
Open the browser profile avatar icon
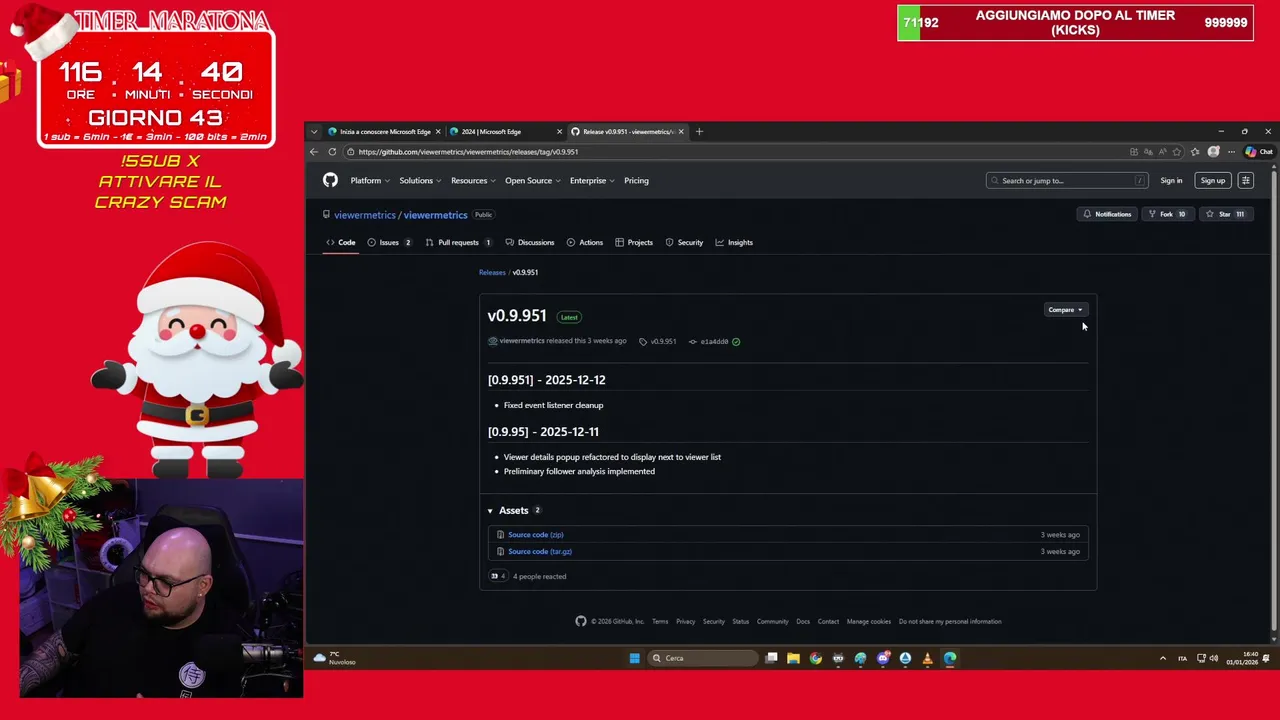pos(1213,152)
